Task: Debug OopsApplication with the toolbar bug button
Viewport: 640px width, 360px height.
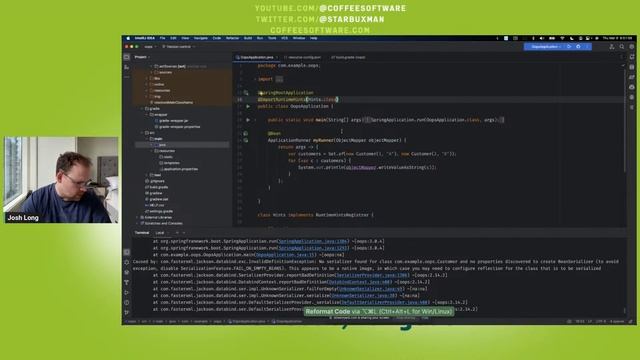Action: tap(578, 47)
